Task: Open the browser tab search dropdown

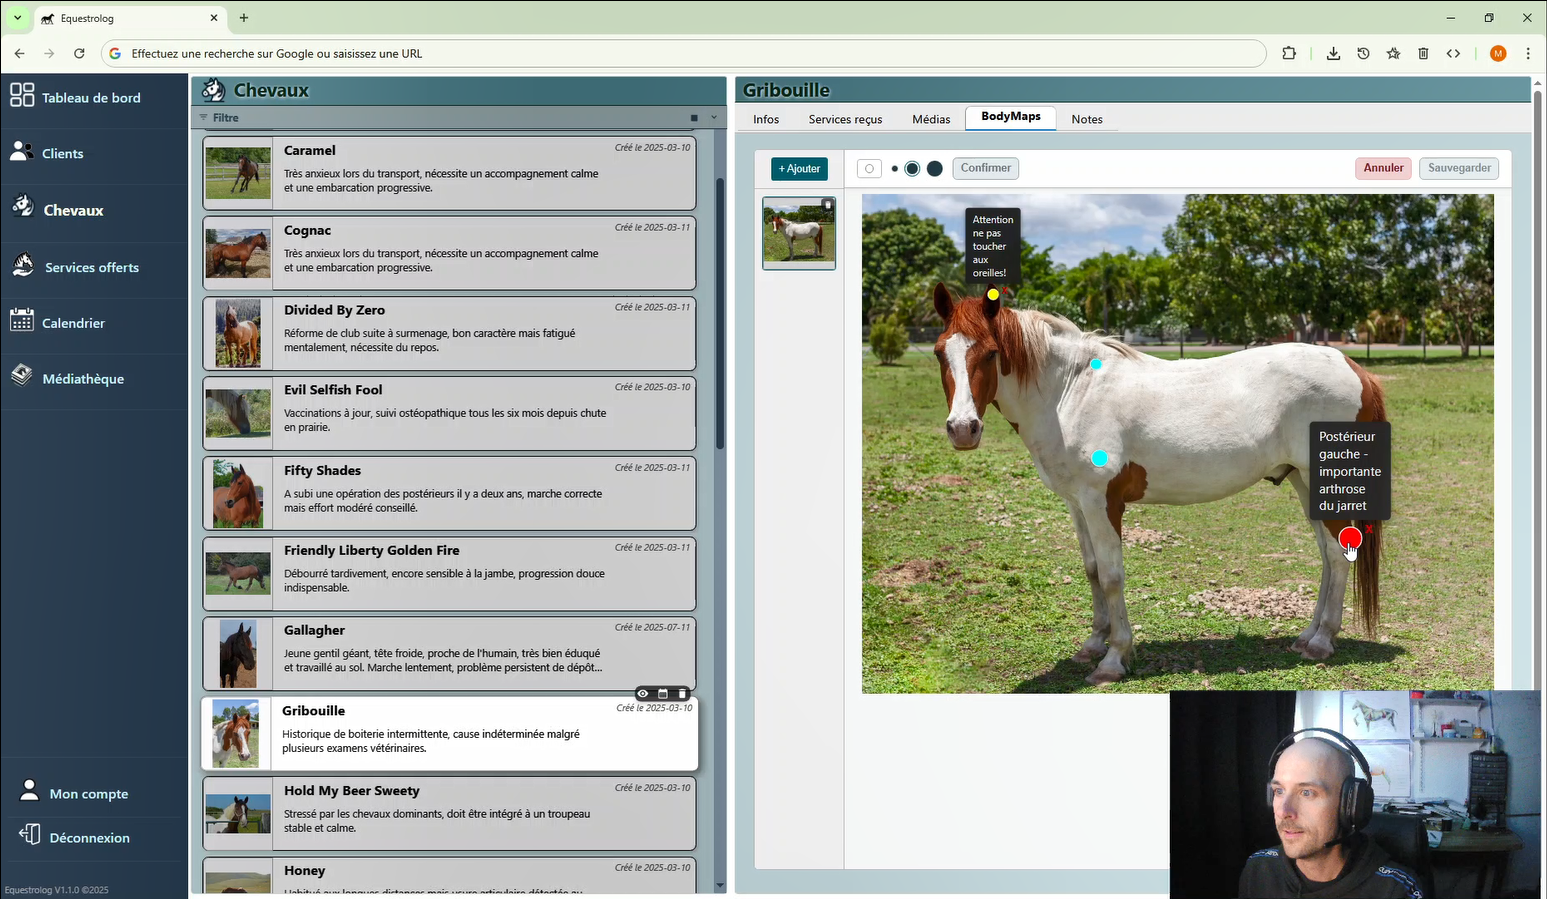Action: point(17,18)
